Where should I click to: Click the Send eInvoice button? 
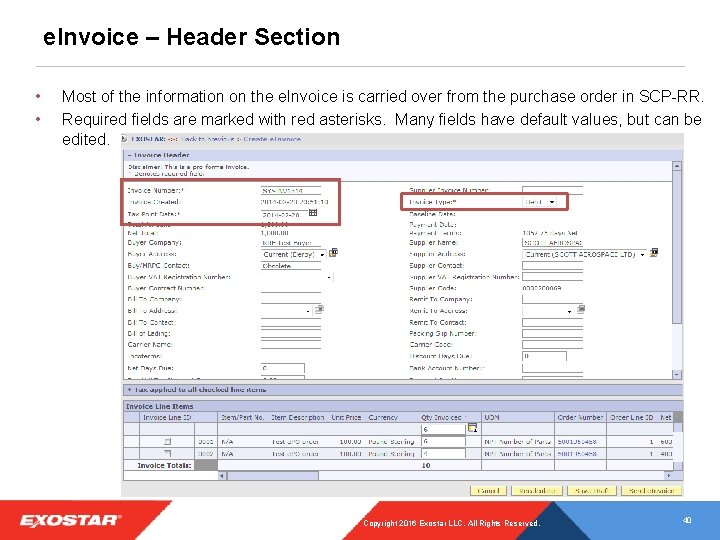pos(652,490)
